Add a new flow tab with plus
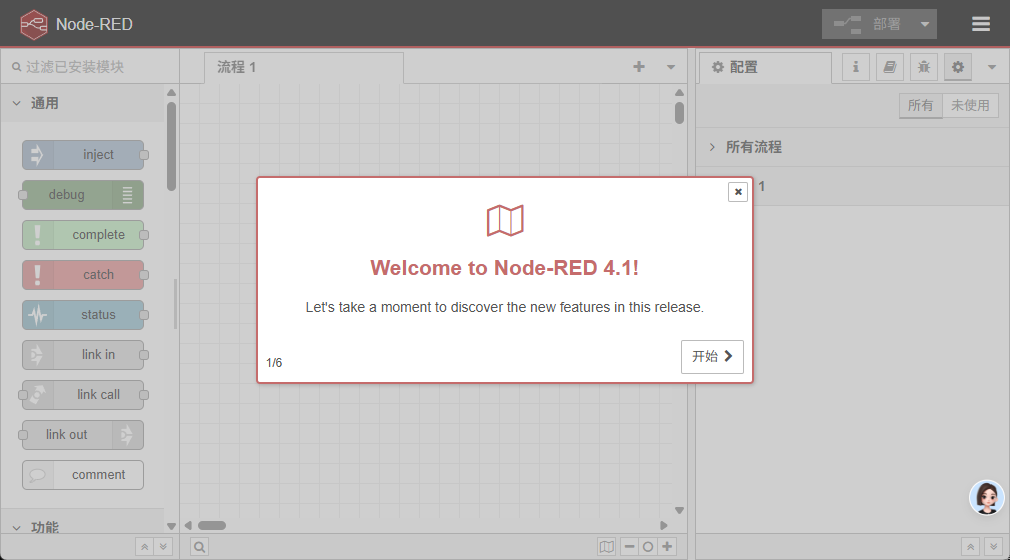Screen dimensions: 1010x560 (x=638, y=66)
